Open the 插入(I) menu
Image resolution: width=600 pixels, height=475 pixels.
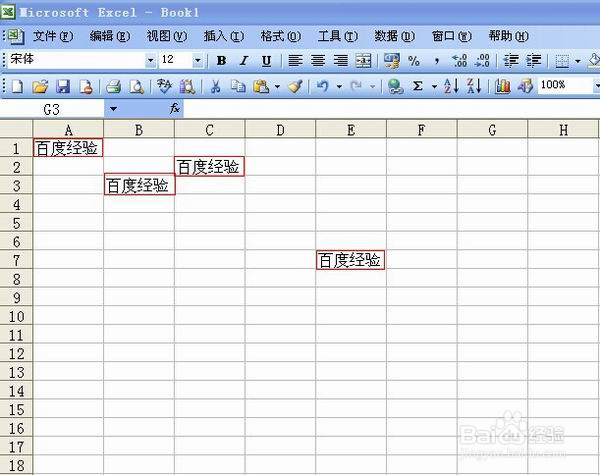tap(224, 36)
